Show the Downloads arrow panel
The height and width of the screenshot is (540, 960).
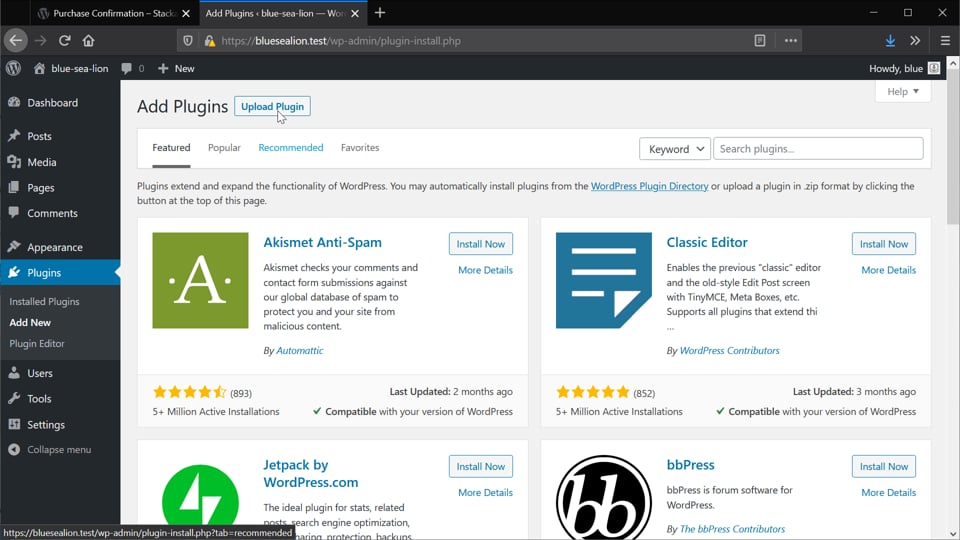(890, 40)
